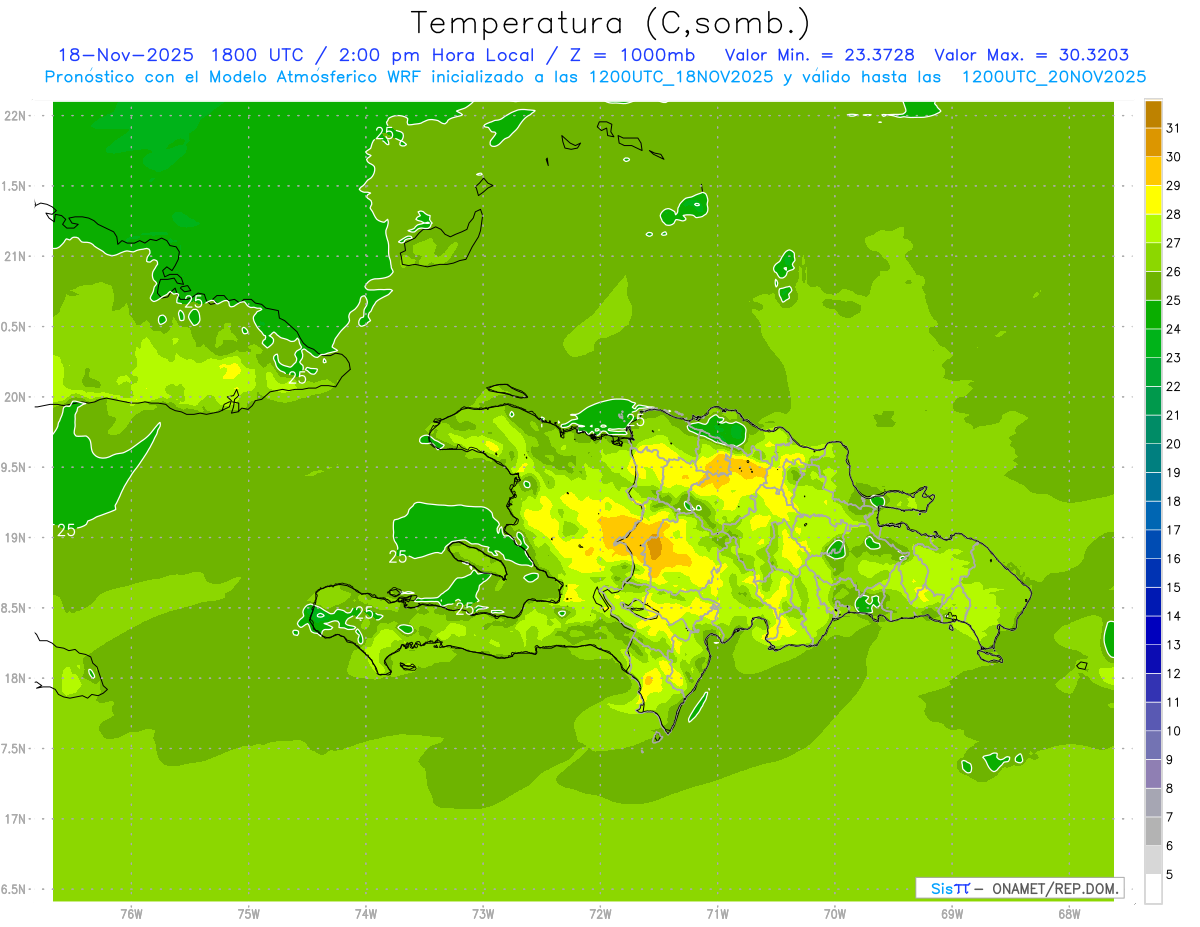Click 'Valor Min. = 23.3728' readout
The image size is (1200, 927).
click(820, 55)
